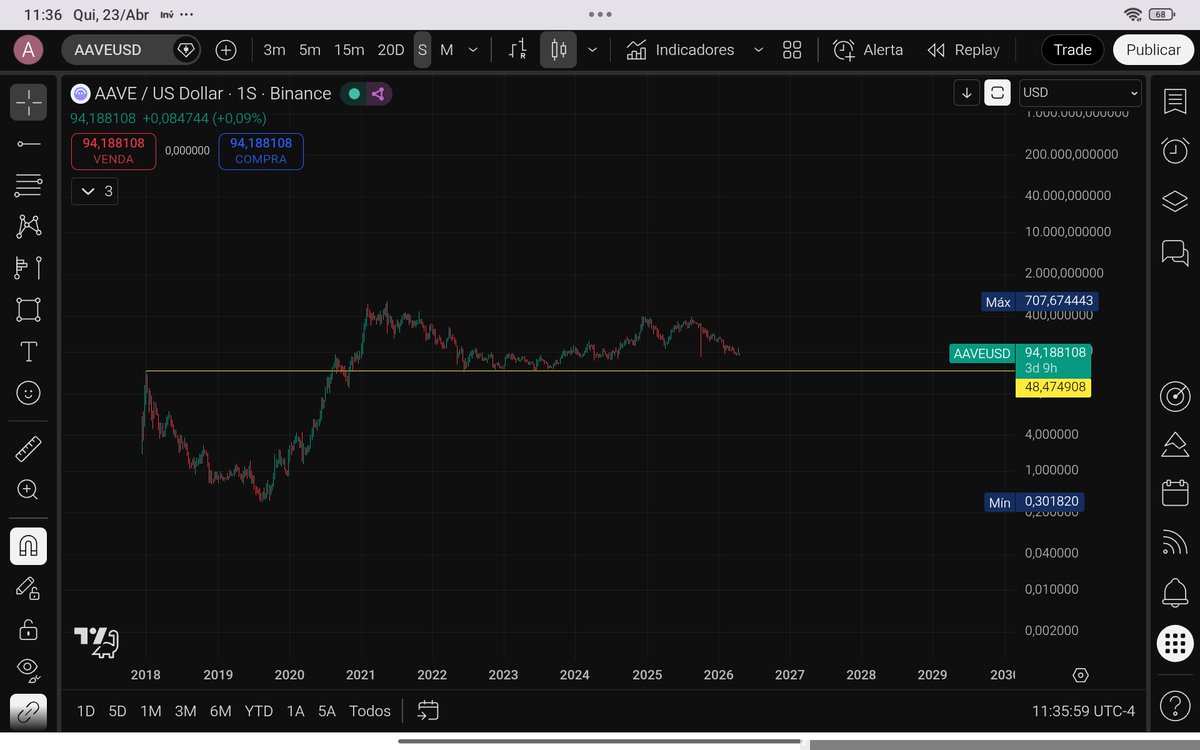Open the notifications bell

point(1175,592)
